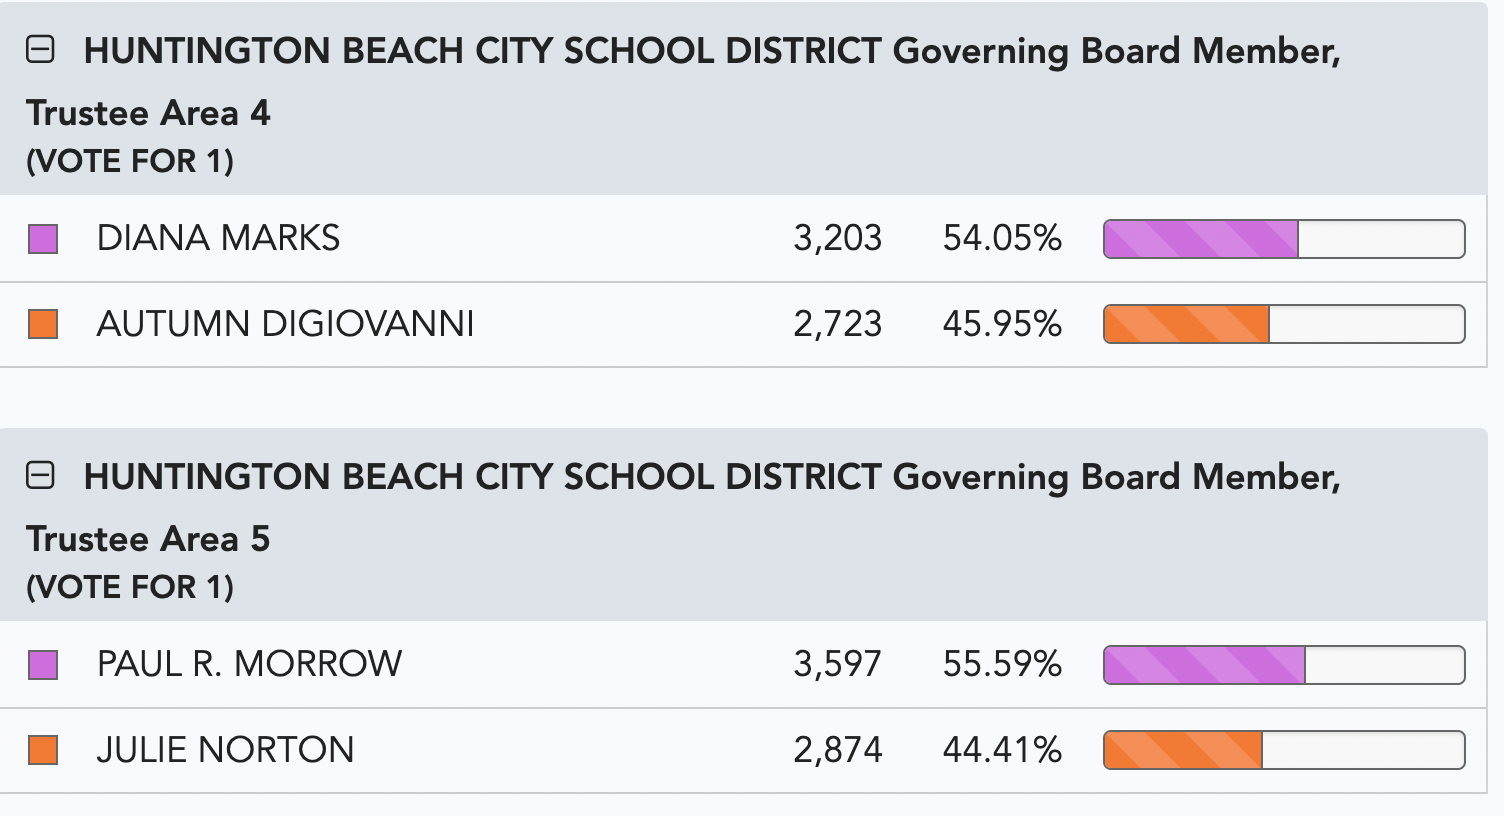
Task: Select the DIANA MARKS candidate name
Action: (218, 238)
